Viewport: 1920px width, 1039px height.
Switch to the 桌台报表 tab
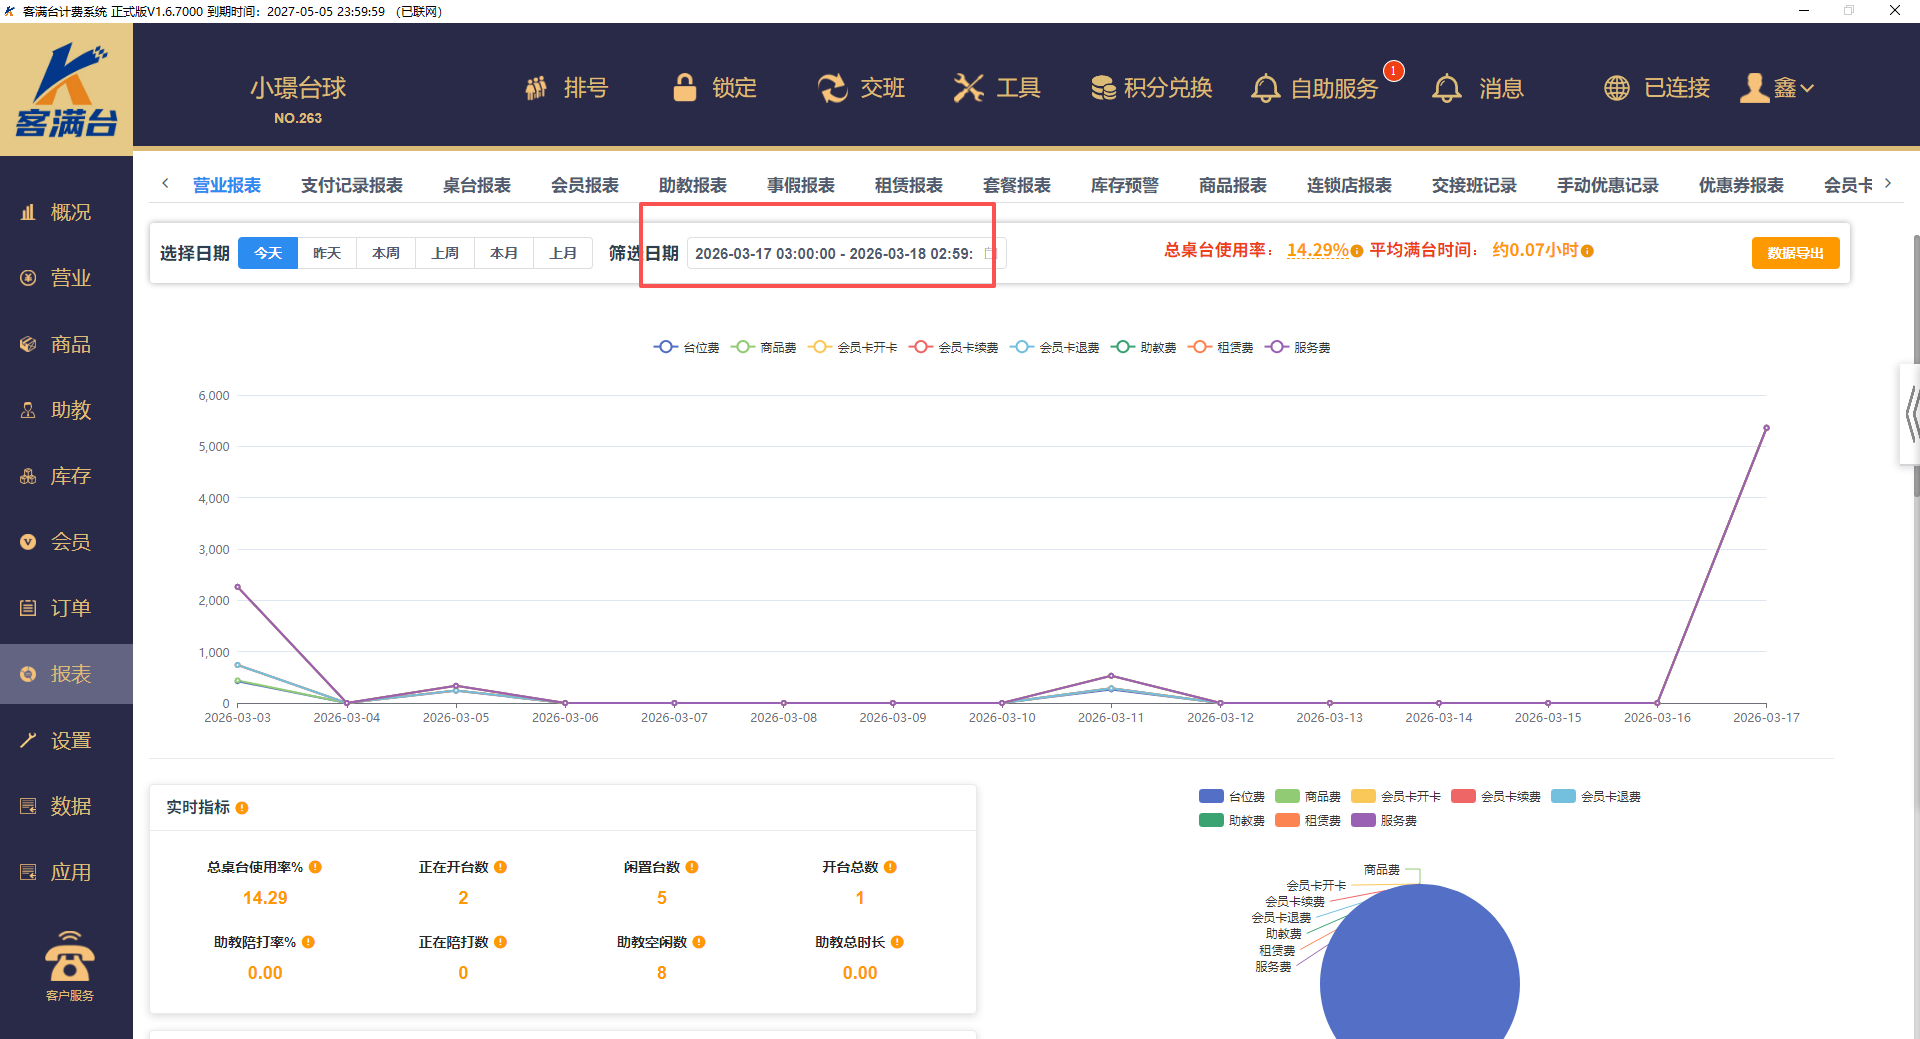pyautogui.click(x=476, y=185)
